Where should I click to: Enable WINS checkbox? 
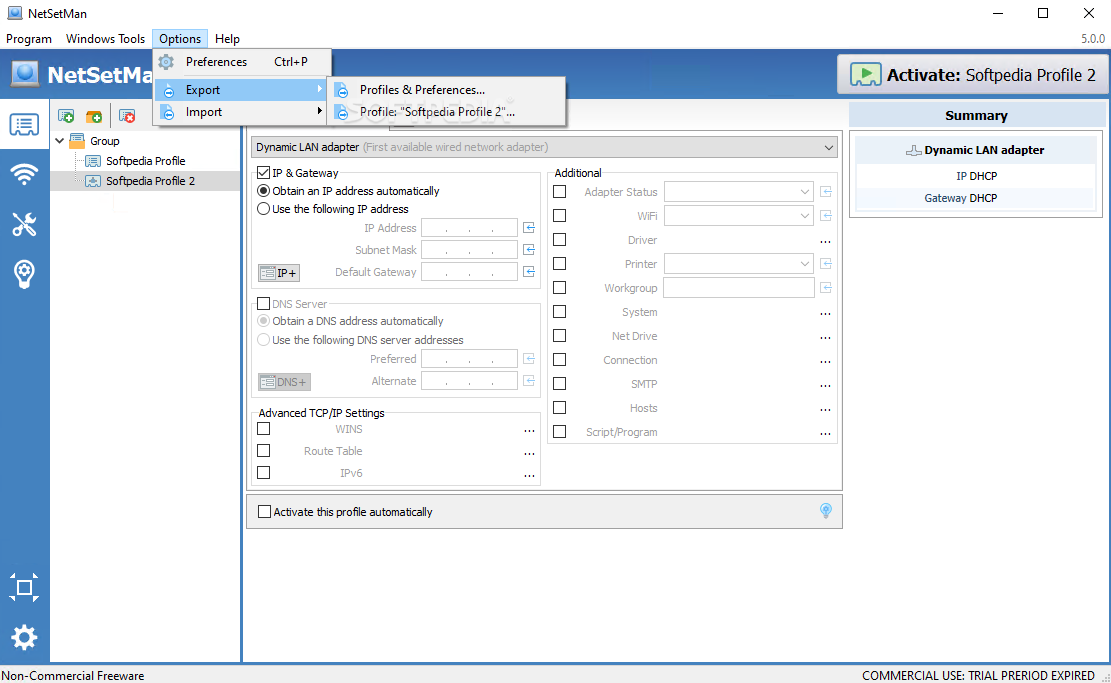tap(264, 429)
